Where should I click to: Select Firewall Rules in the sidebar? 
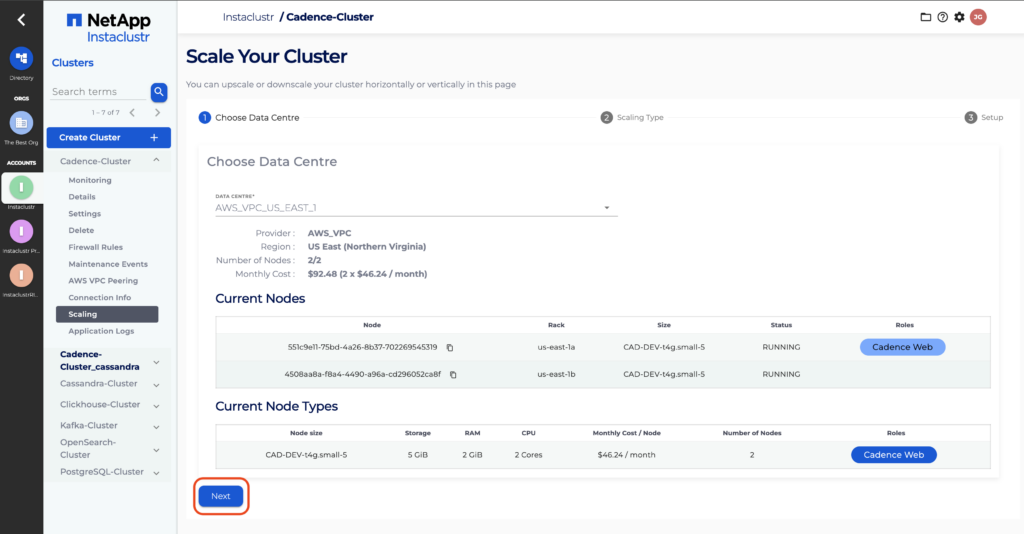[95, 247]
